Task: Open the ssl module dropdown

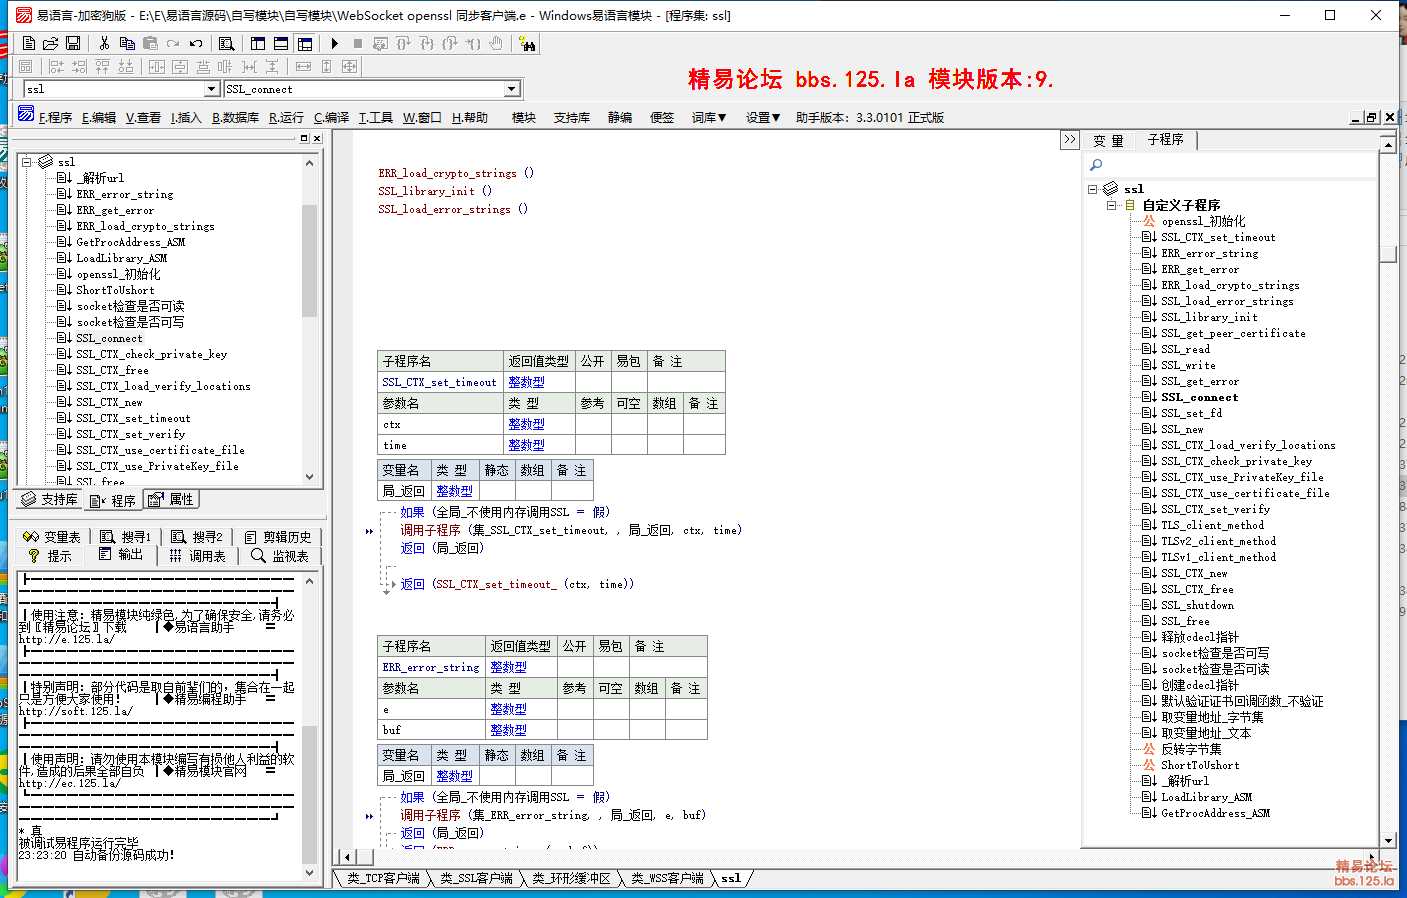Action: point(211,89)
